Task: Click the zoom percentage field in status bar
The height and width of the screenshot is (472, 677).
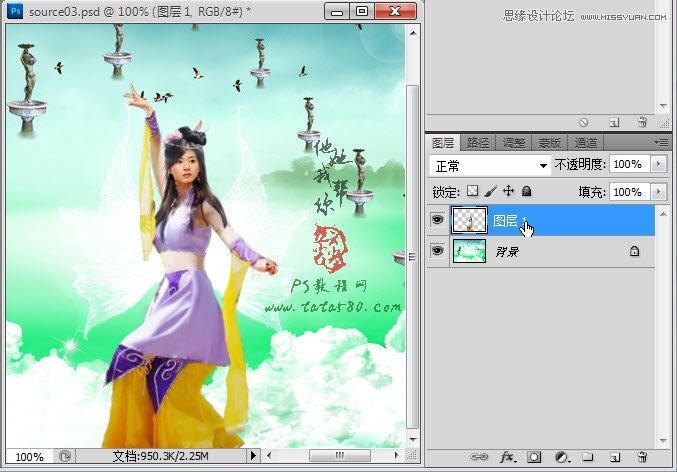Action: [x=29, y=456]
